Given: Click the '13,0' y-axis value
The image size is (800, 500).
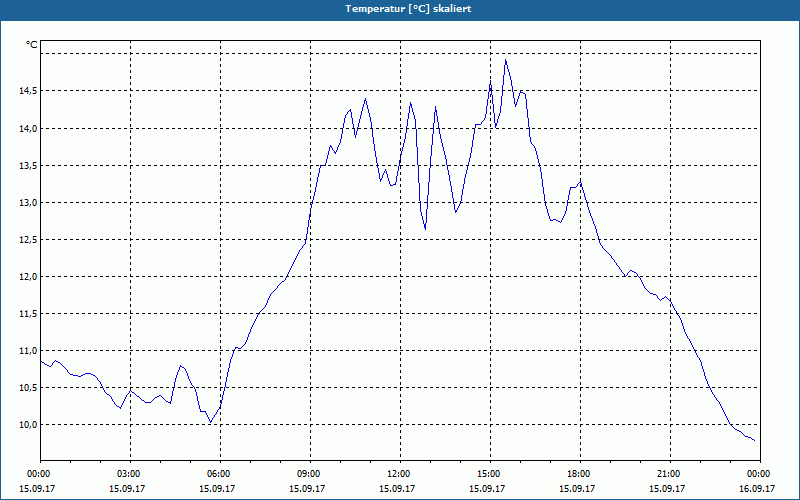Looking at the screenshot, I should pyautogui.click(x=29, y=203).
